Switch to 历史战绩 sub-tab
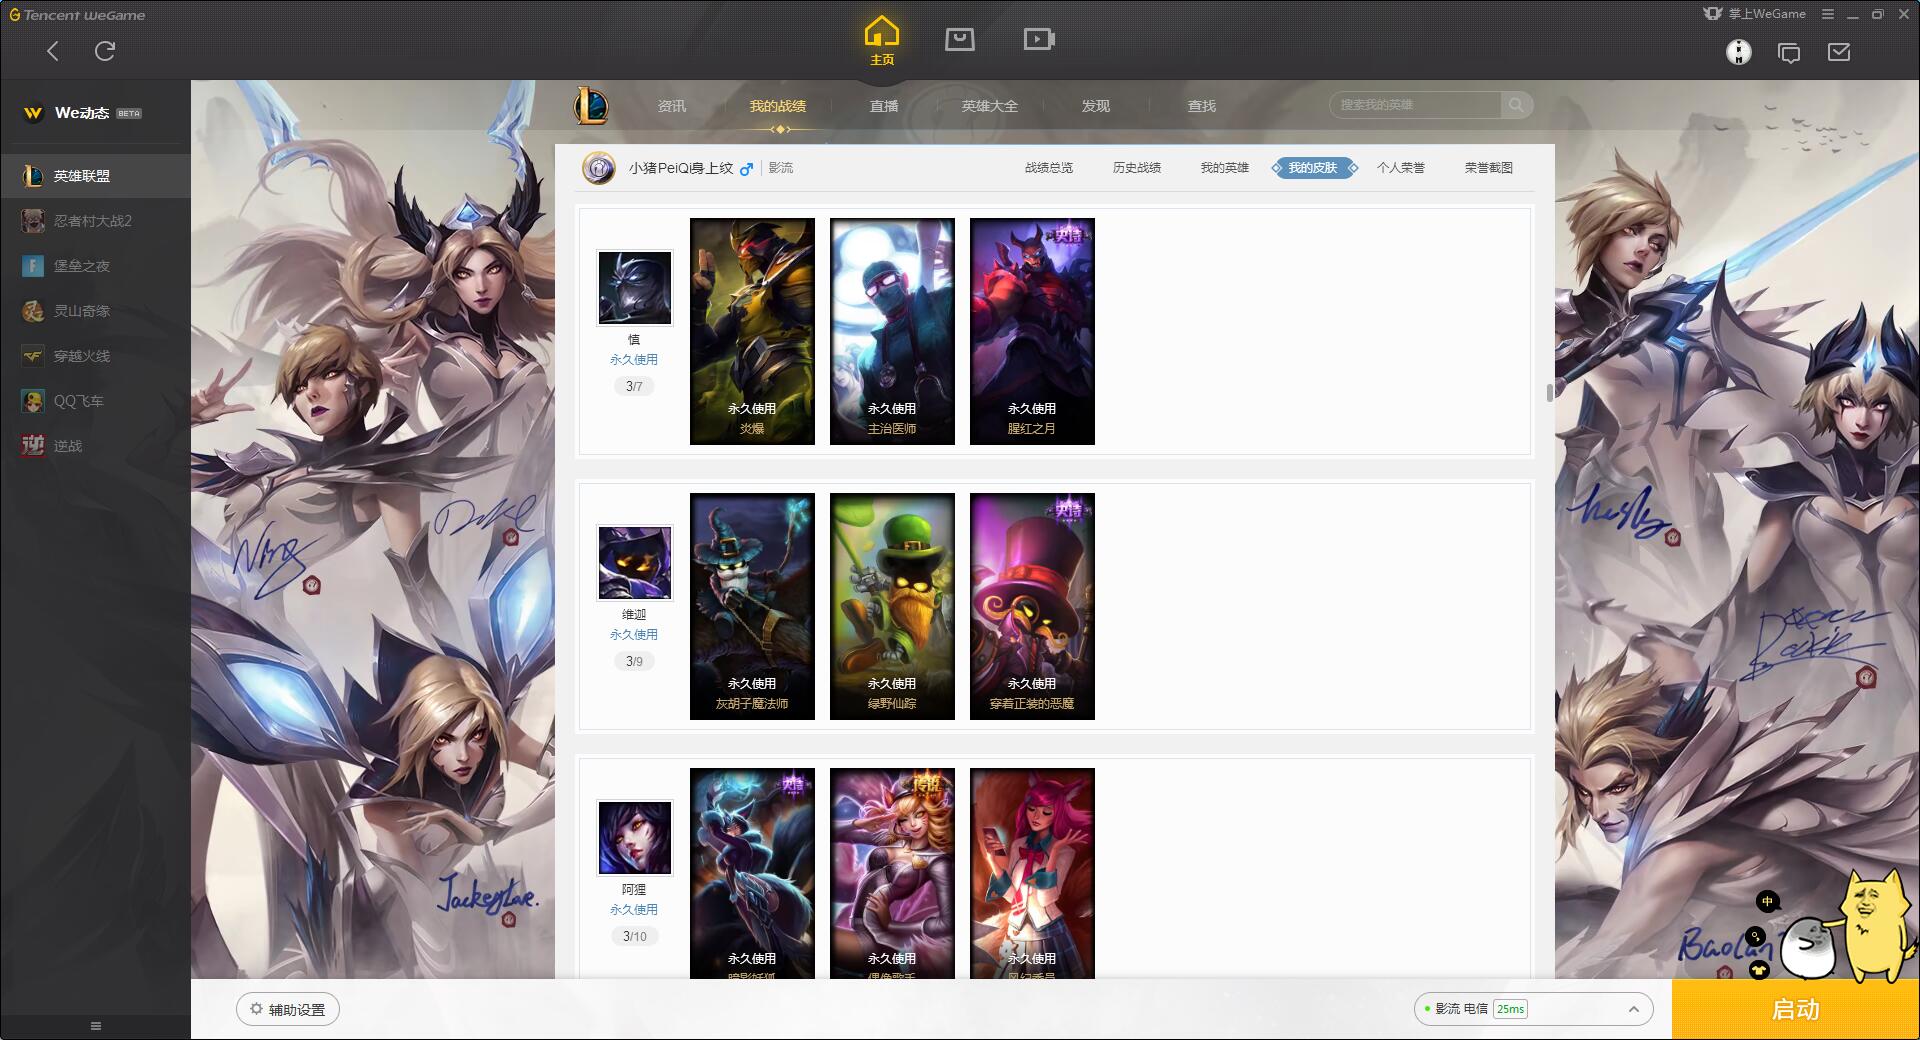The width and height of the screenshot is (1920, 1040). tap(1137, 168)
